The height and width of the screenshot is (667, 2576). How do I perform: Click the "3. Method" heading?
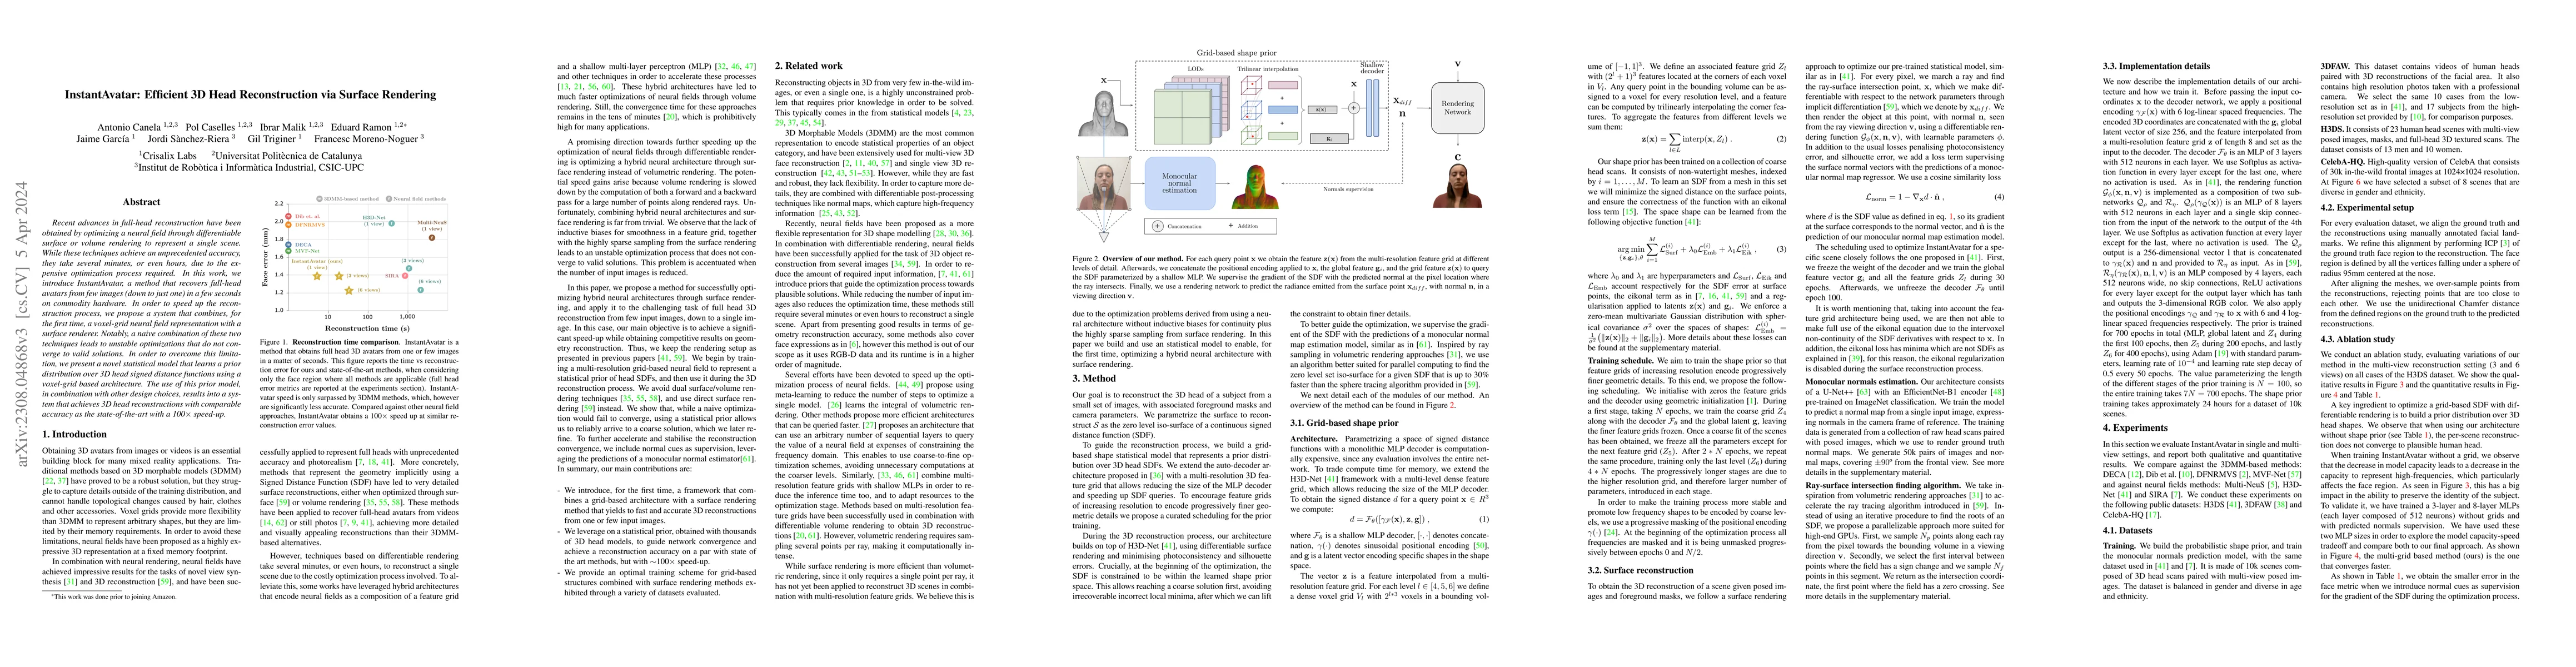click(x=1094, y=379)
